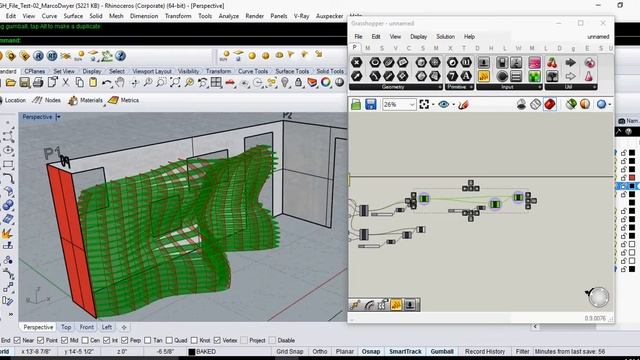640x360 pixels.
Task: Click the 'unnamed' document label in Grasshopper
Action: [x=598, y=37]
